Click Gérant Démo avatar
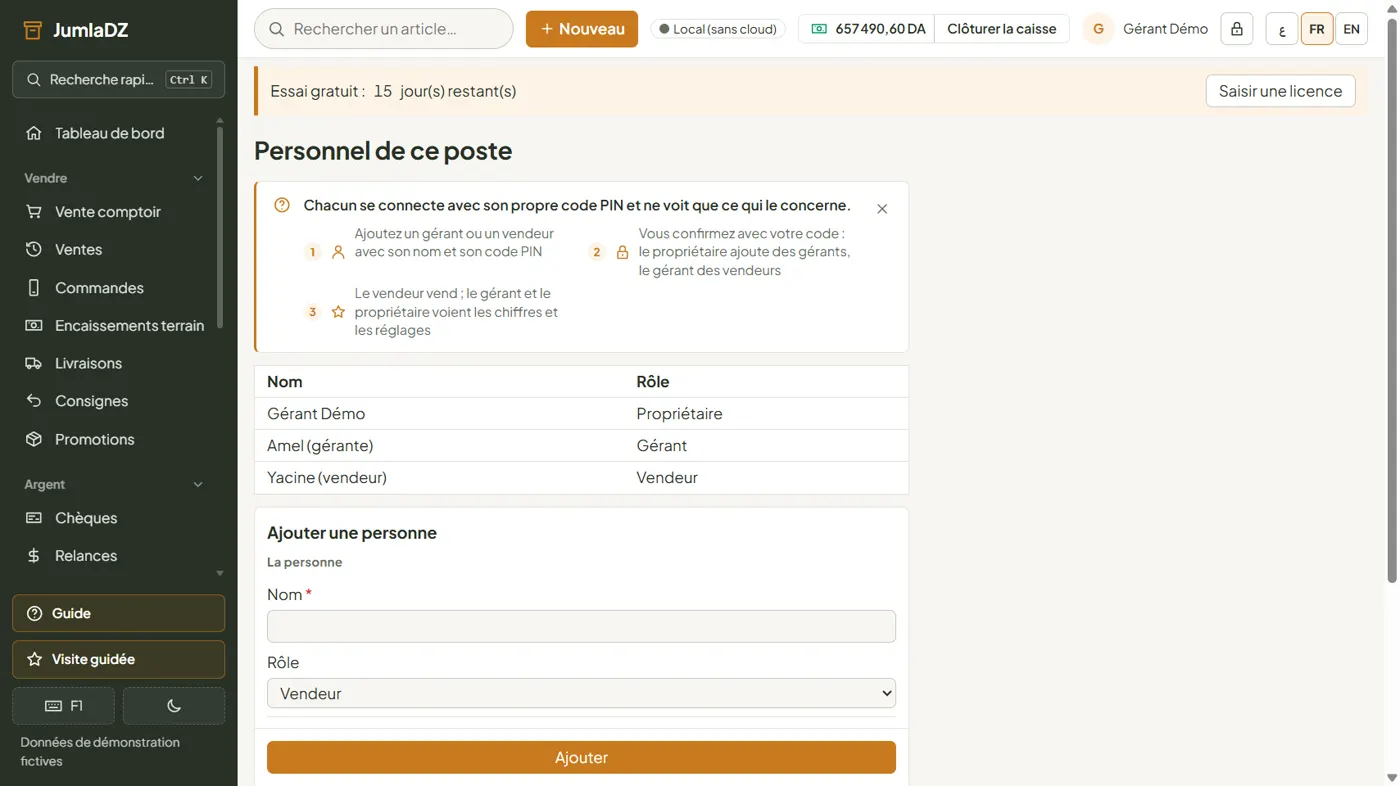 point(1098,29)
